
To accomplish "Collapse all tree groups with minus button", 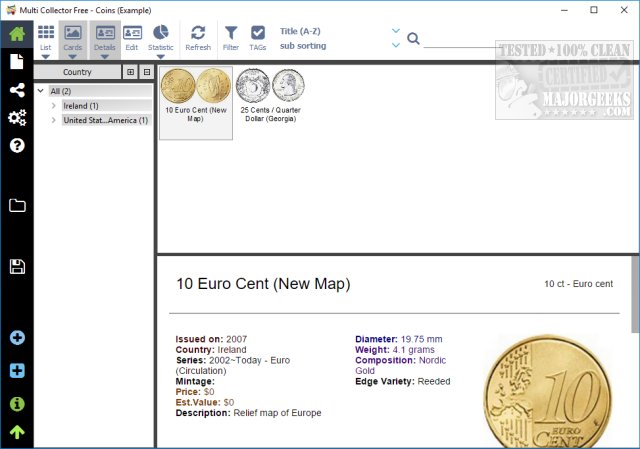I will tap(147, 72).
